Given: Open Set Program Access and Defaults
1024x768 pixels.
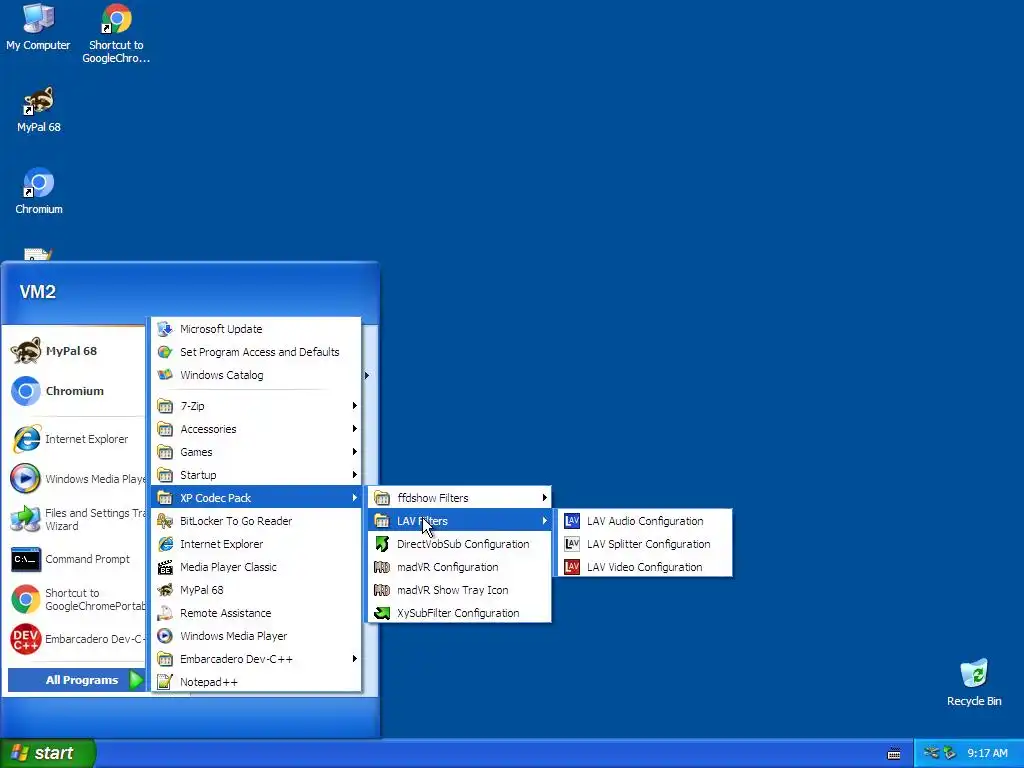Looking at the screenshot, I should [256, 352].
